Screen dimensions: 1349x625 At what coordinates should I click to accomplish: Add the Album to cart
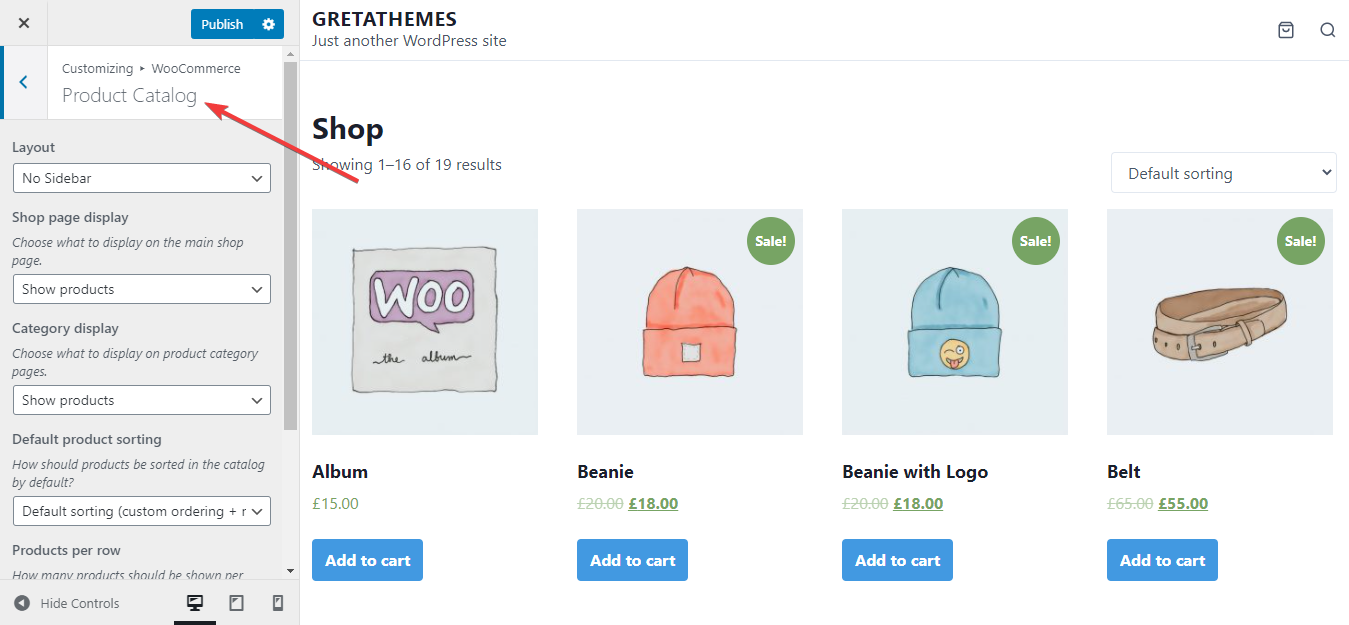pos(367,560)
